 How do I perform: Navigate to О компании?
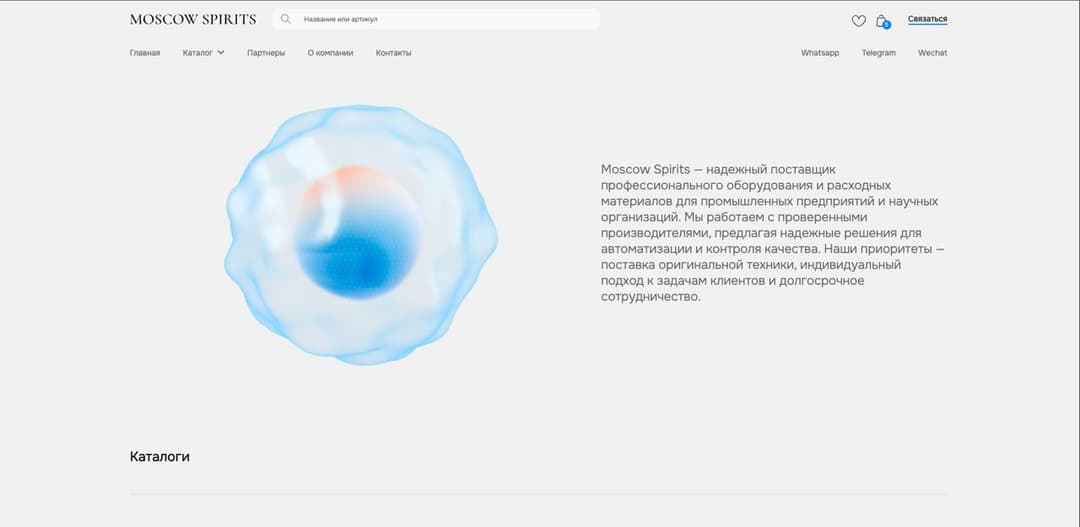[330, 53]
